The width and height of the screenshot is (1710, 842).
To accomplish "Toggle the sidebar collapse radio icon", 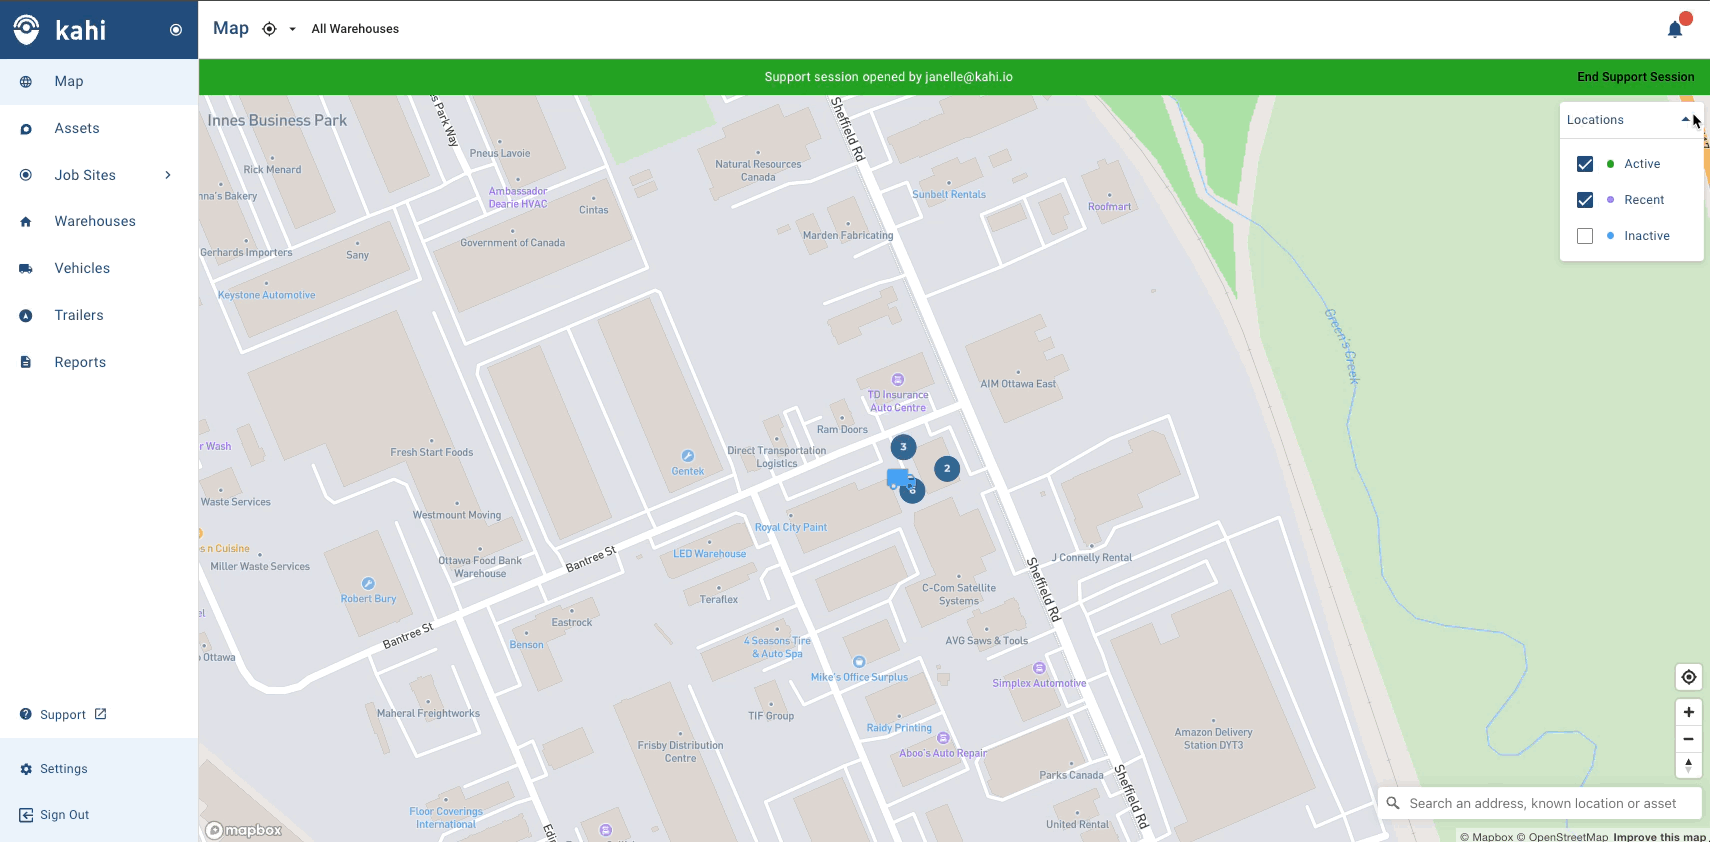I will coord(176,30).
